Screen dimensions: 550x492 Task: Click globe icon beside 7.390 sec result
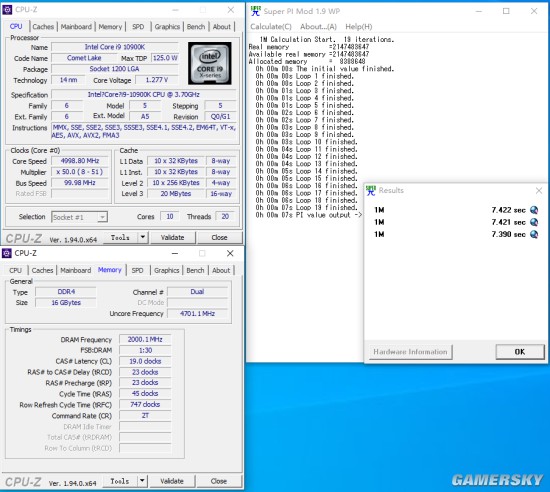[534, 234]
